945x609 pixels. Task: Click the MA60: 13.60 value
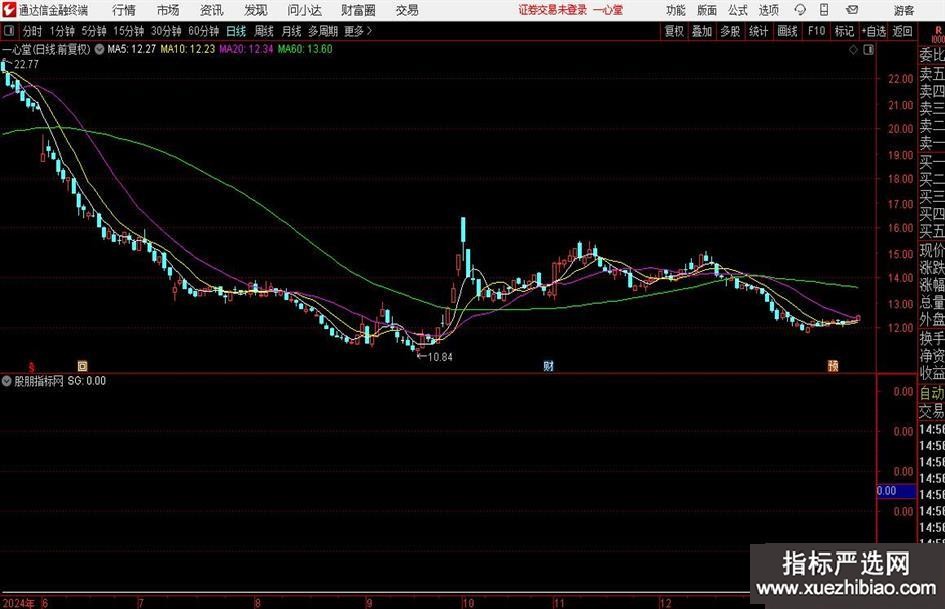[x=305, y=49]
